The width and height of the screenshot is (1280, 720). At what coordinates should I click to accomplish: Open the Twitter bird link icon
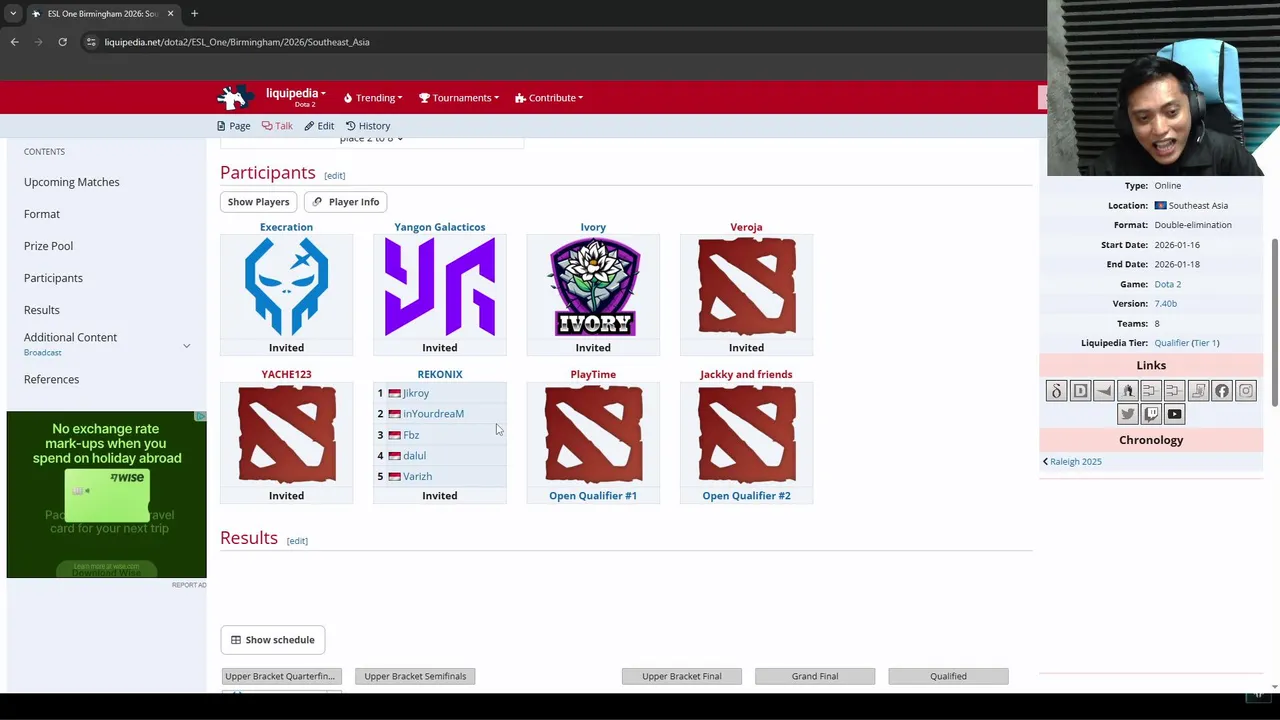click(1128, 414)
